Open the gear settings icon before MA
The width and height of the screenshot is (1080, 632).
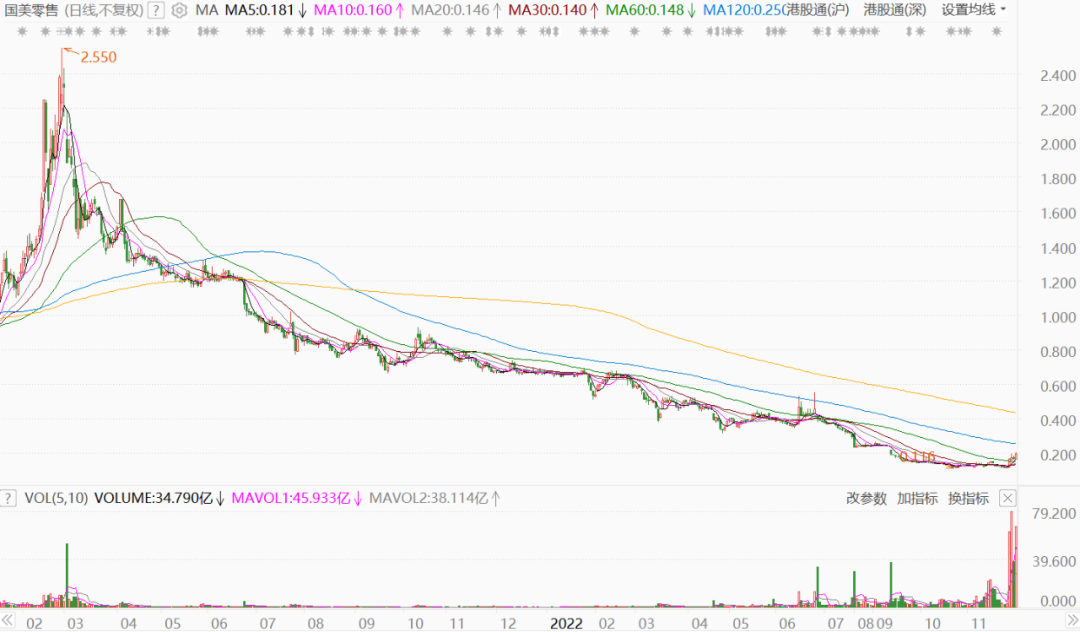click(179, 10)
